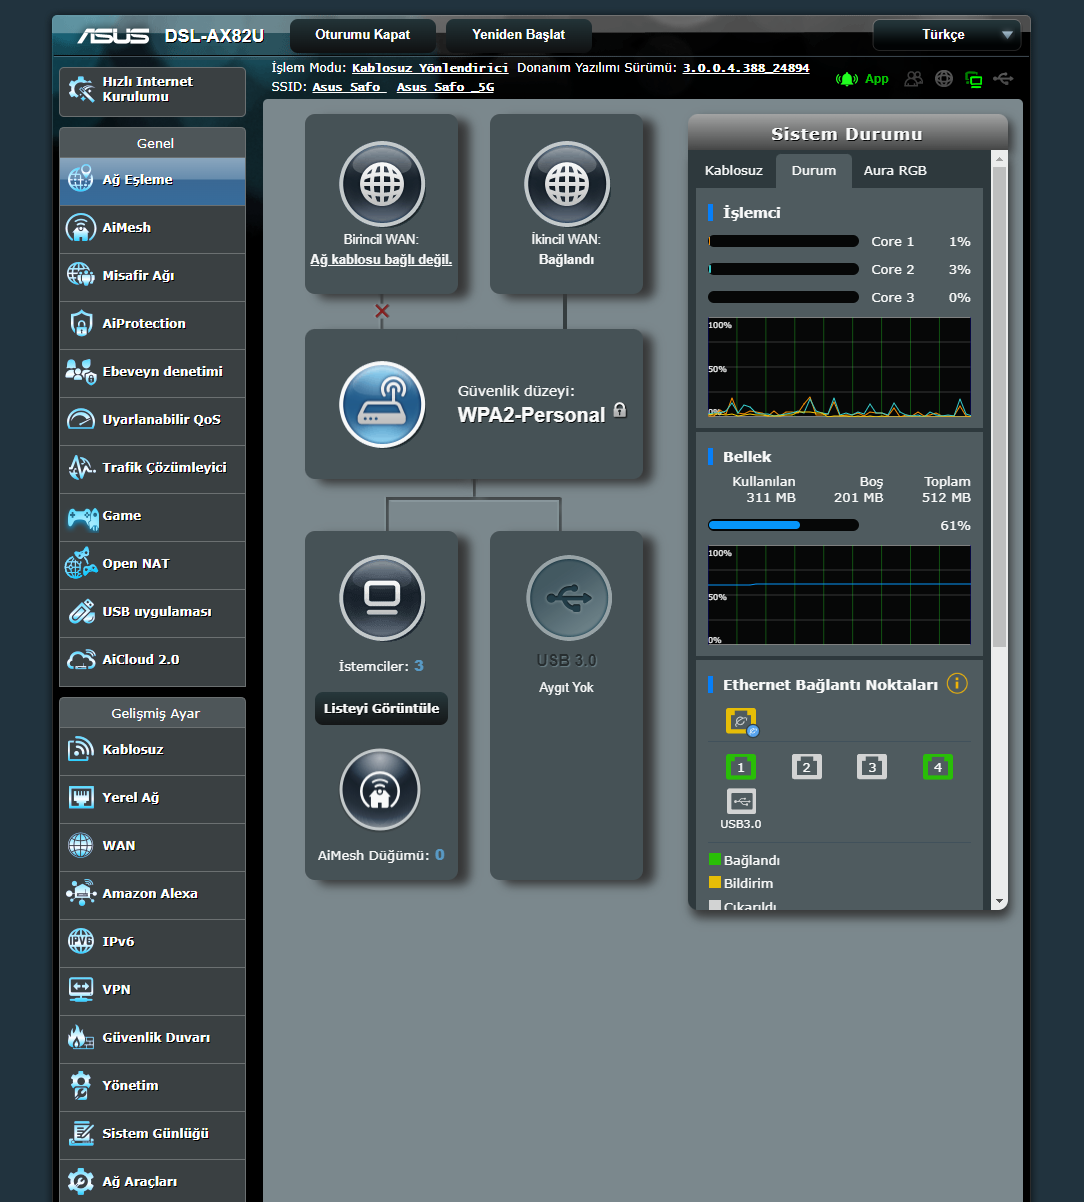Open the Kablosuz Yönlendirici operation mode link
1084x1202 pixels.
[430, 68]
